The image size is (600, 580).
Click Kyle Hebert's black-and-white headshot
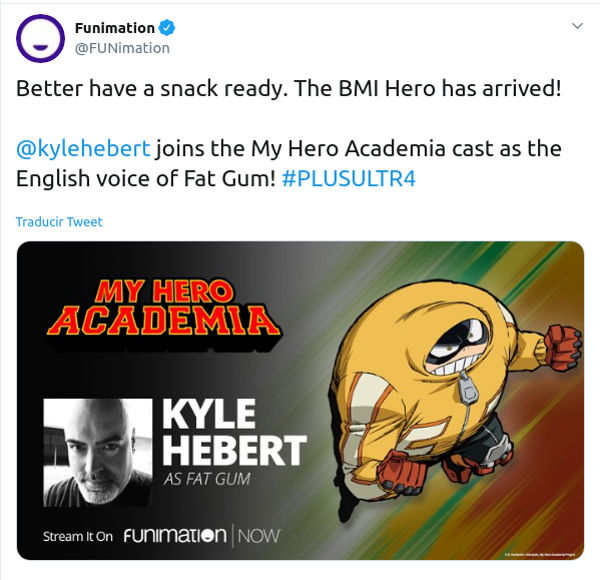pyautogui.click(x=98, y=453)
